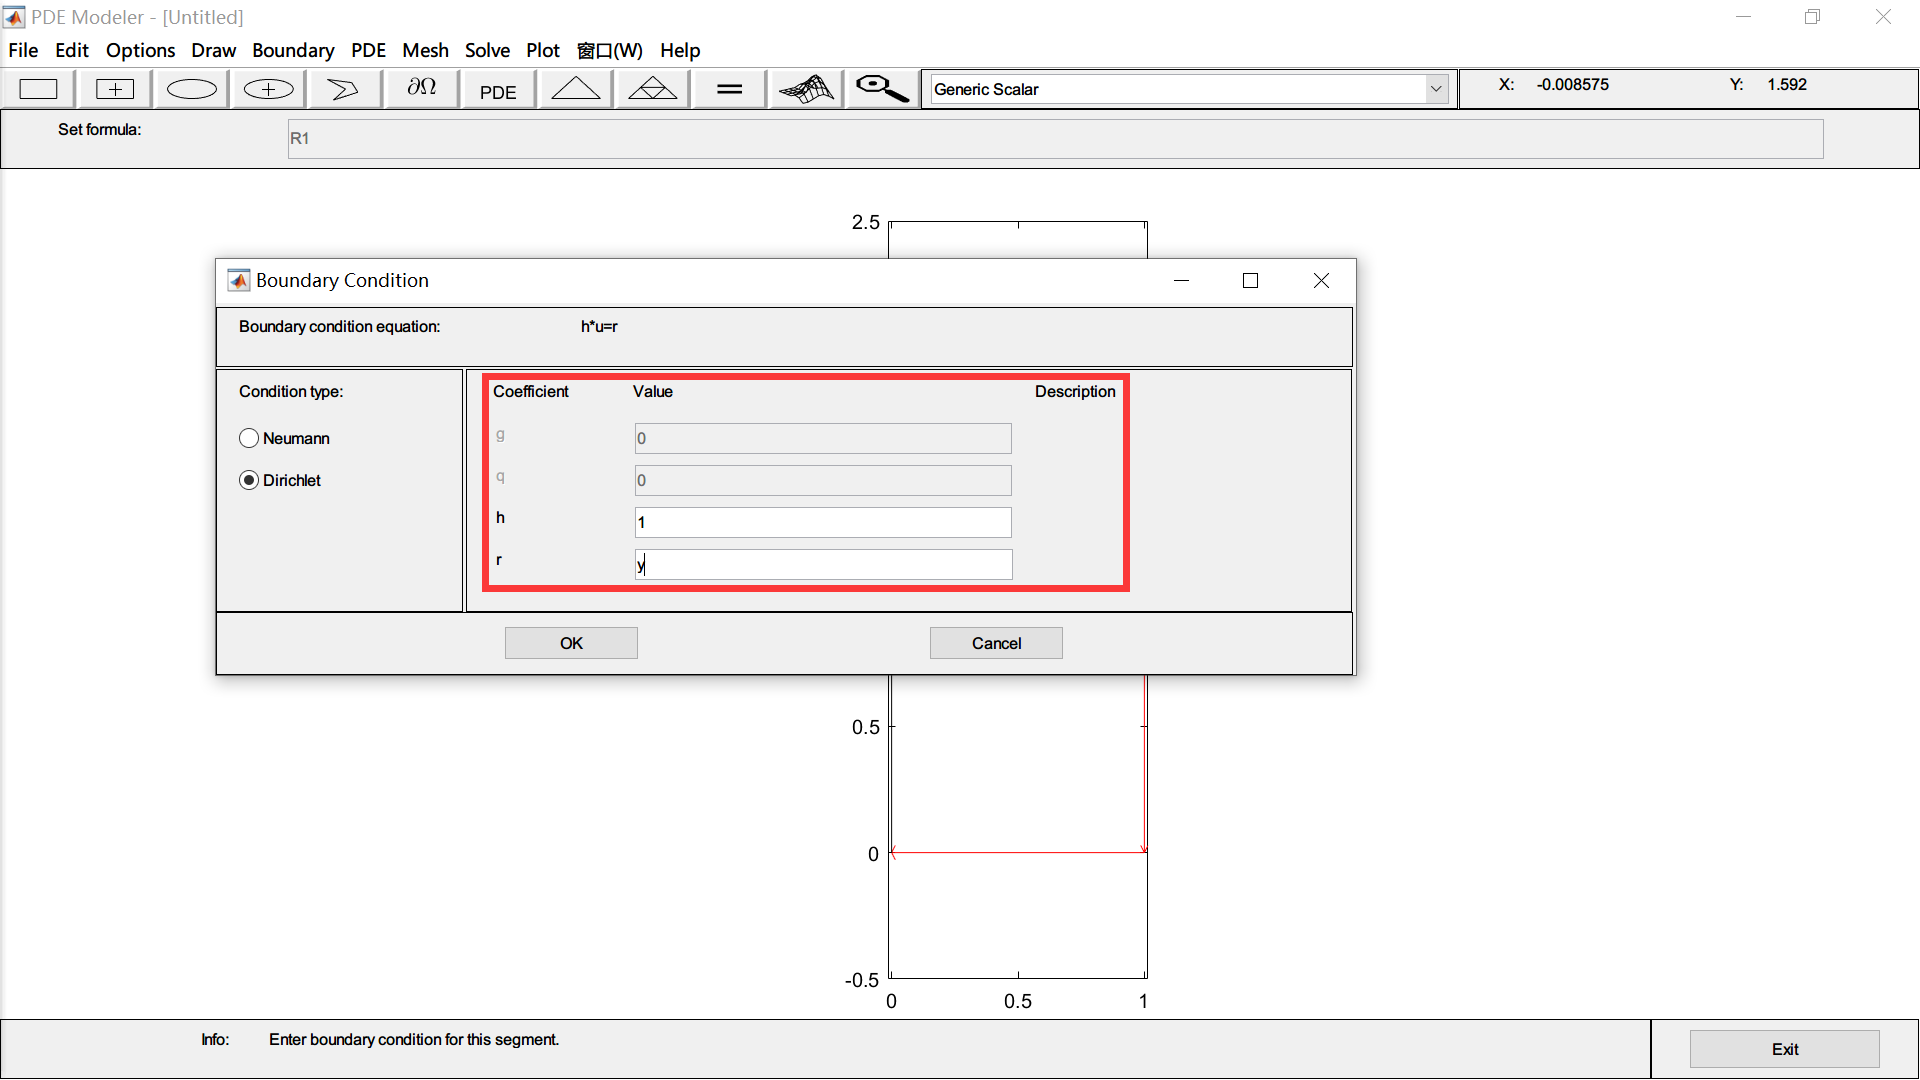Activate the zoom magnifier tool
Image resolution: width=1920 pixels, height=1080 pixels.
880,88
